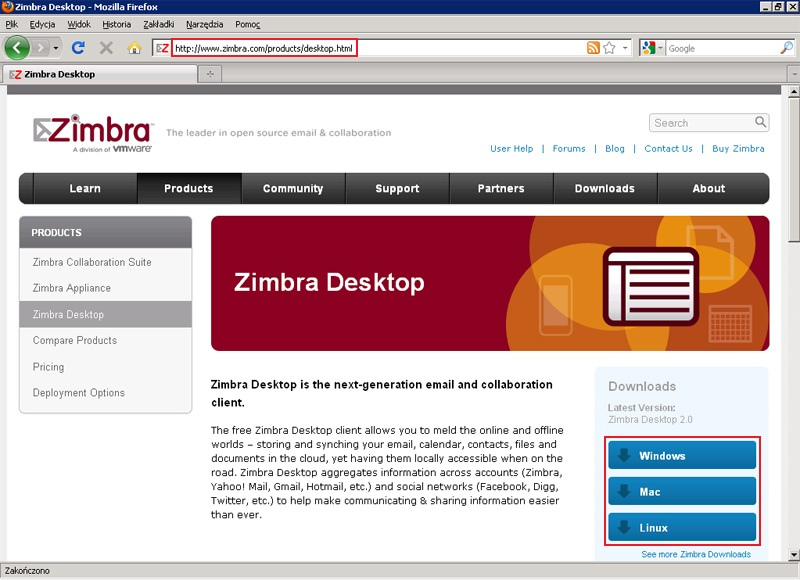
Task: Open the User Help link
Action: [x=511, y=148]
